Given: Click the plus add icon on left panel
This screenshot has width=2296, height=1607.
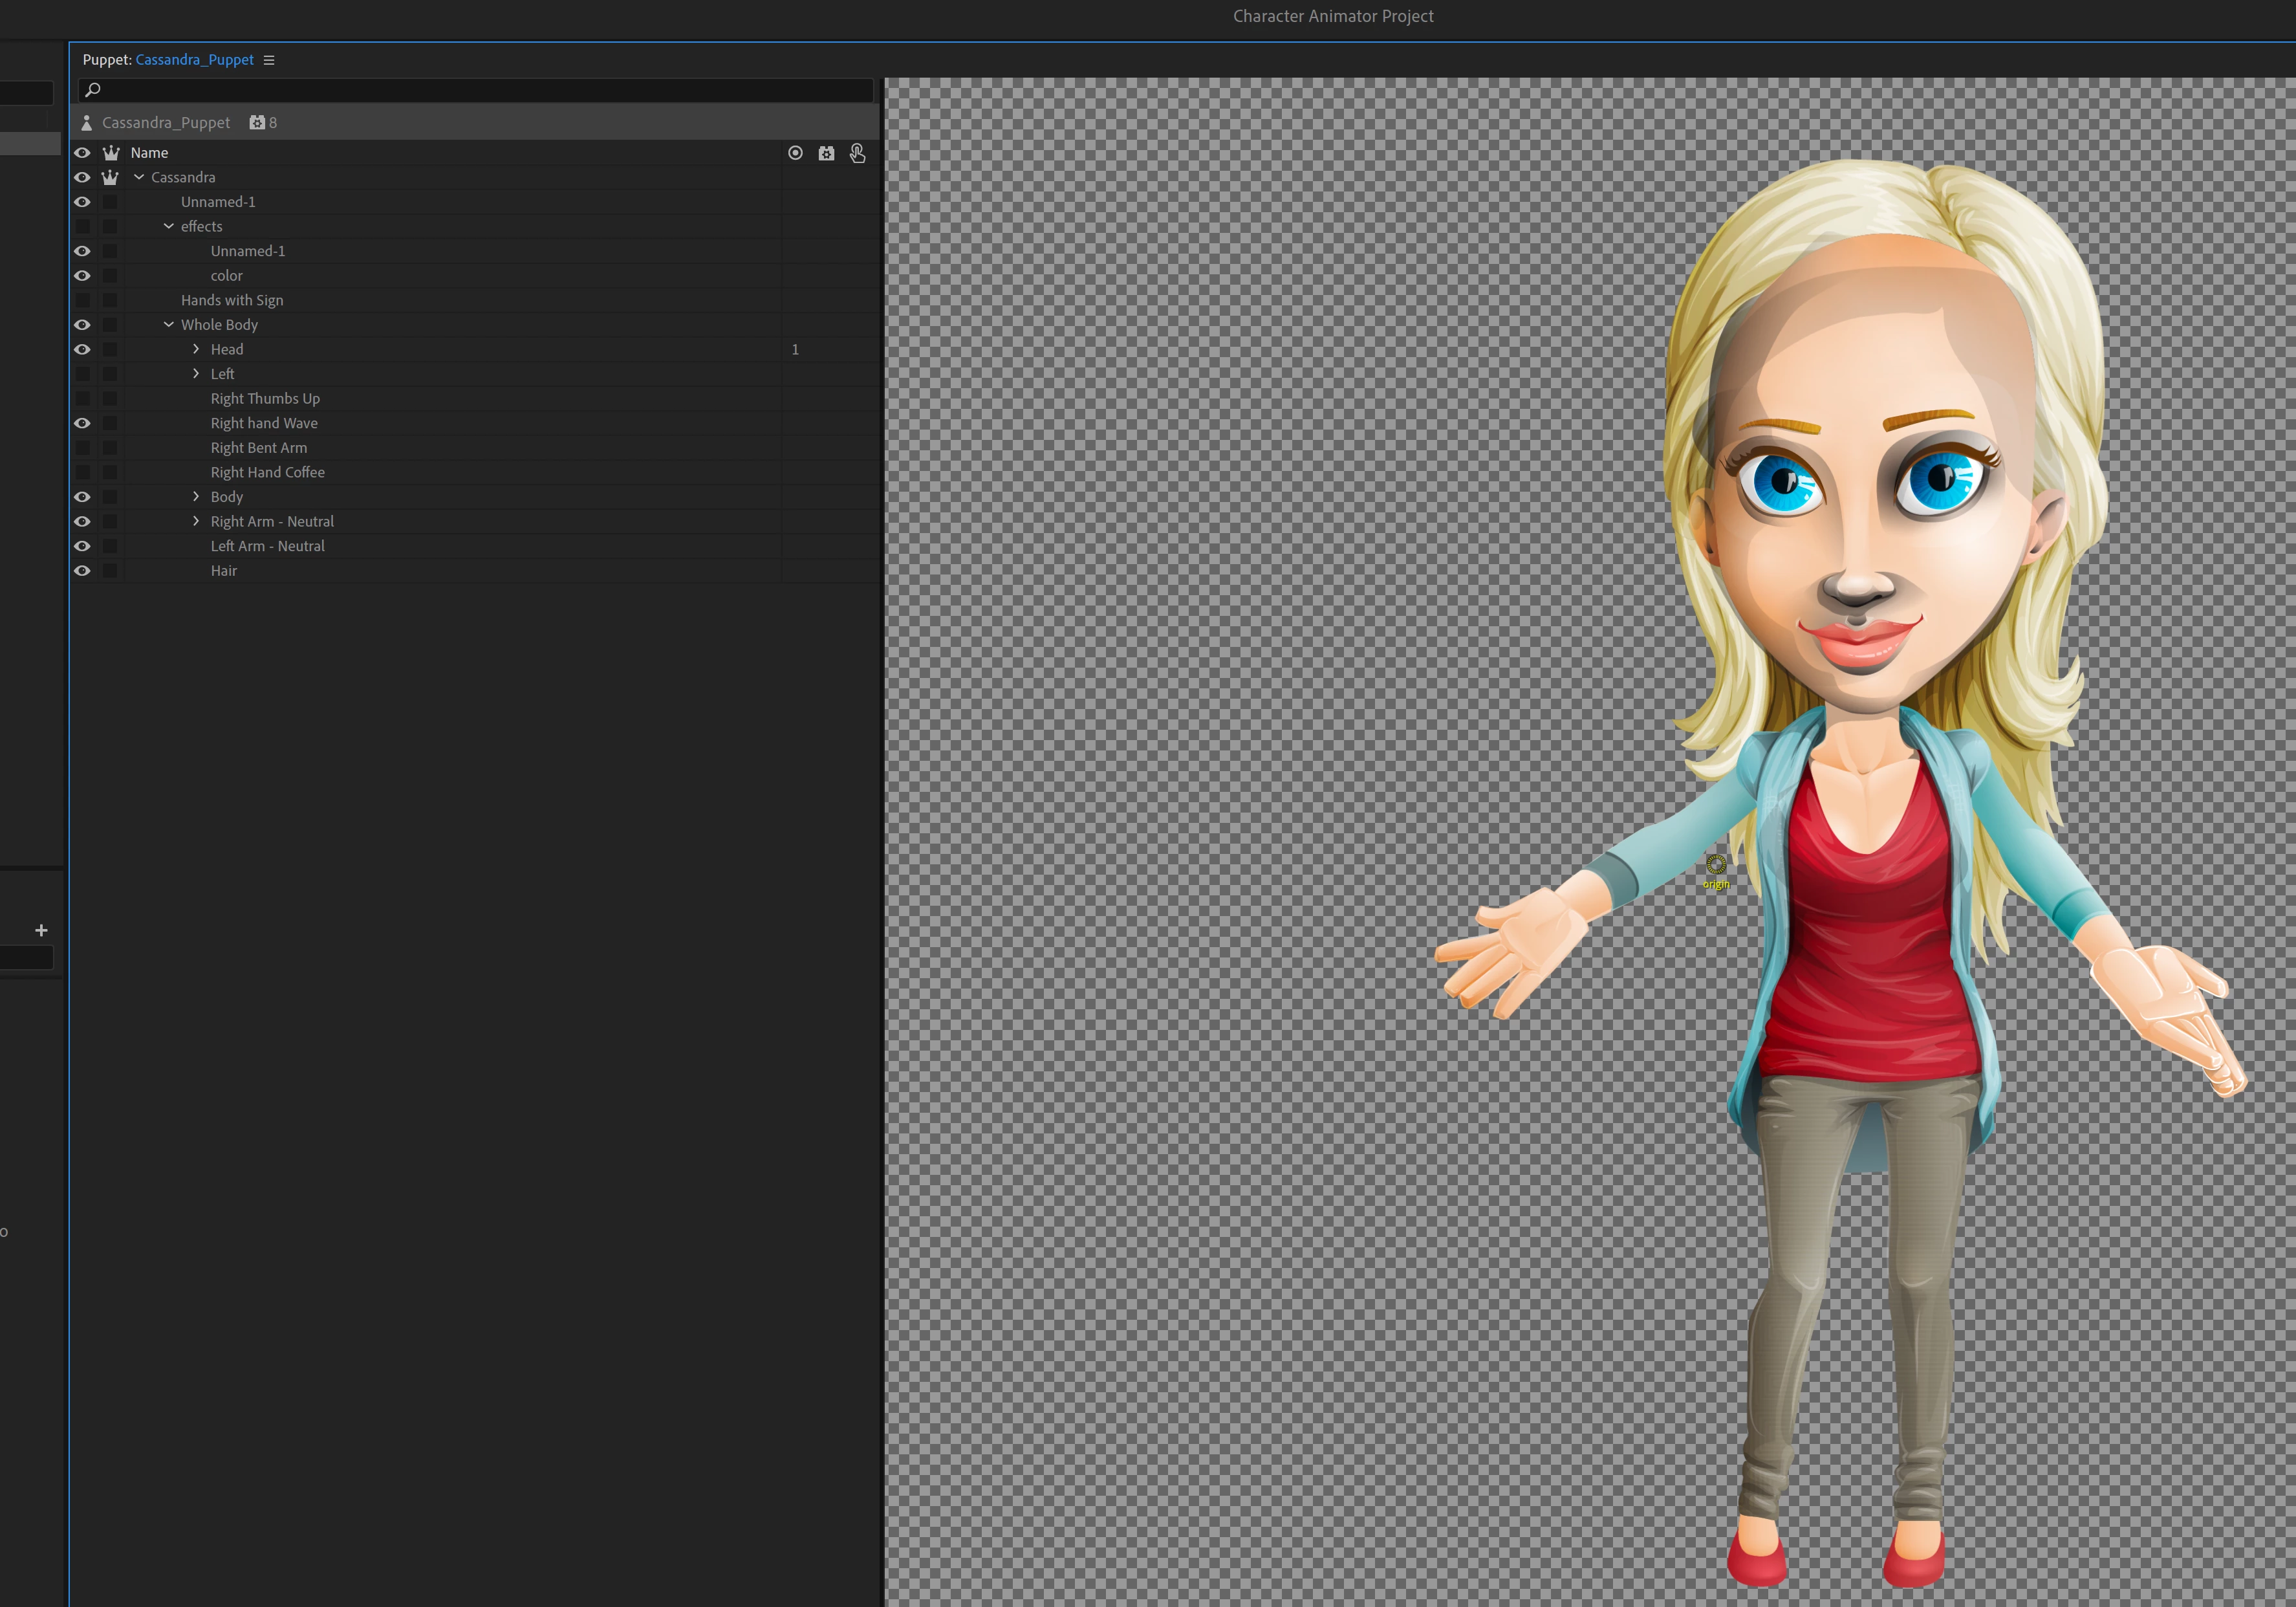Looking at the screenshot, I should click(41, 930).
